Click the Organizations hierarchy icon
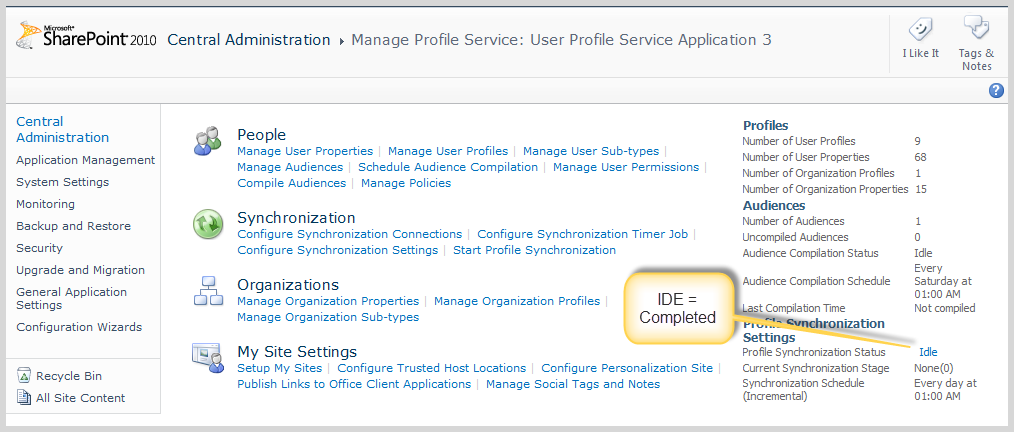Image resolution: width=1014 pixels, height=432 pixels. (208, 292)
